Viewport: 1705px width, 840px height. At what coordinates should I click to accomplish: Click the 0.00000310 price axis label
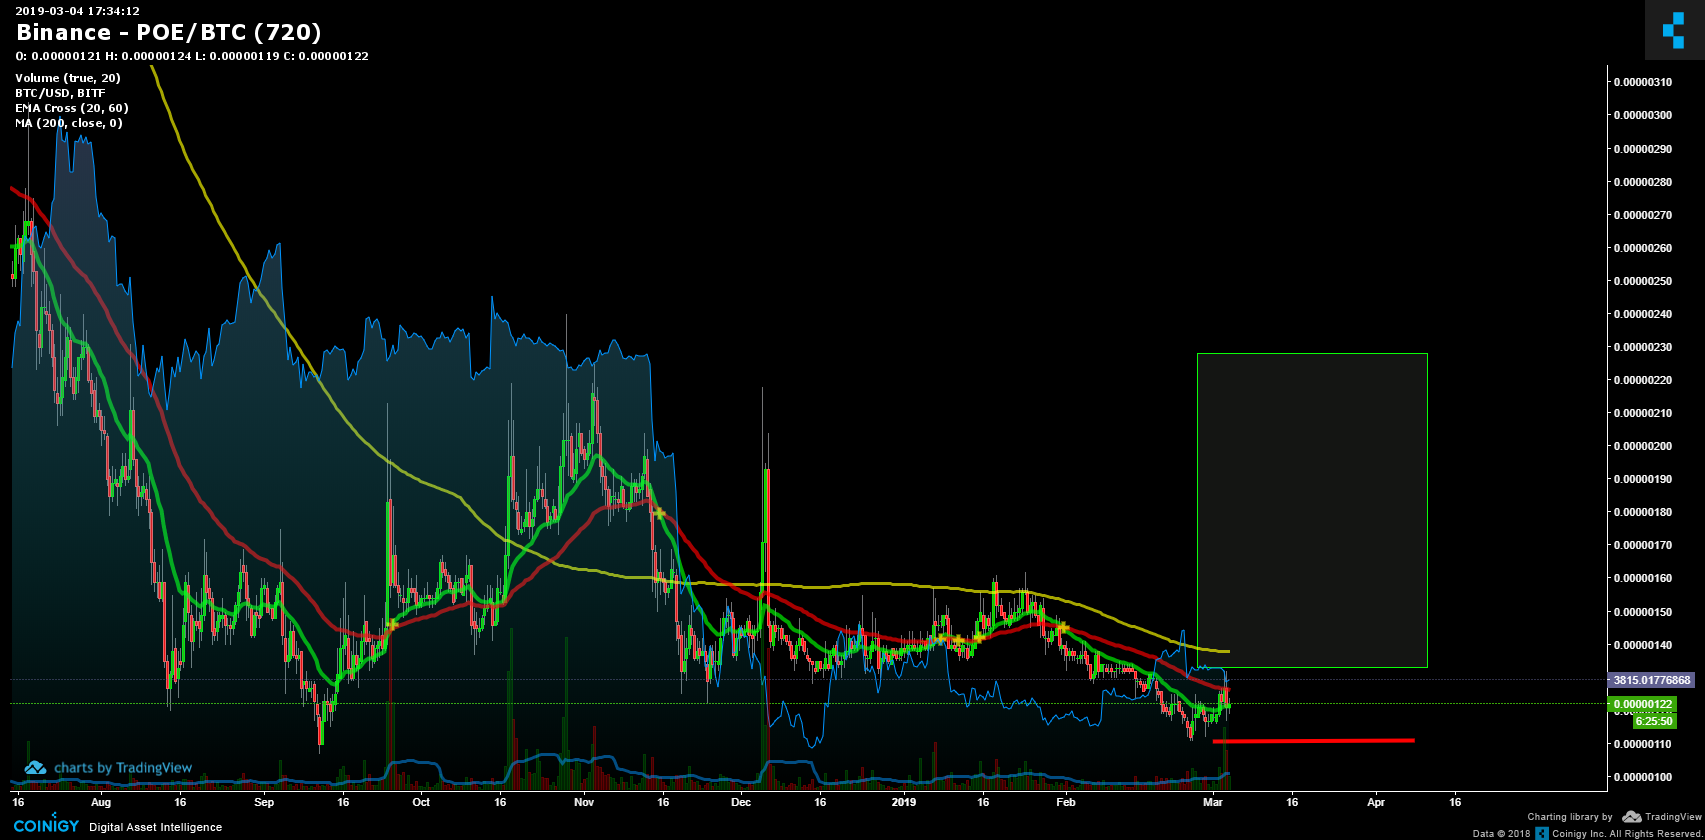pyautogui.click(x=1642, y=82)
